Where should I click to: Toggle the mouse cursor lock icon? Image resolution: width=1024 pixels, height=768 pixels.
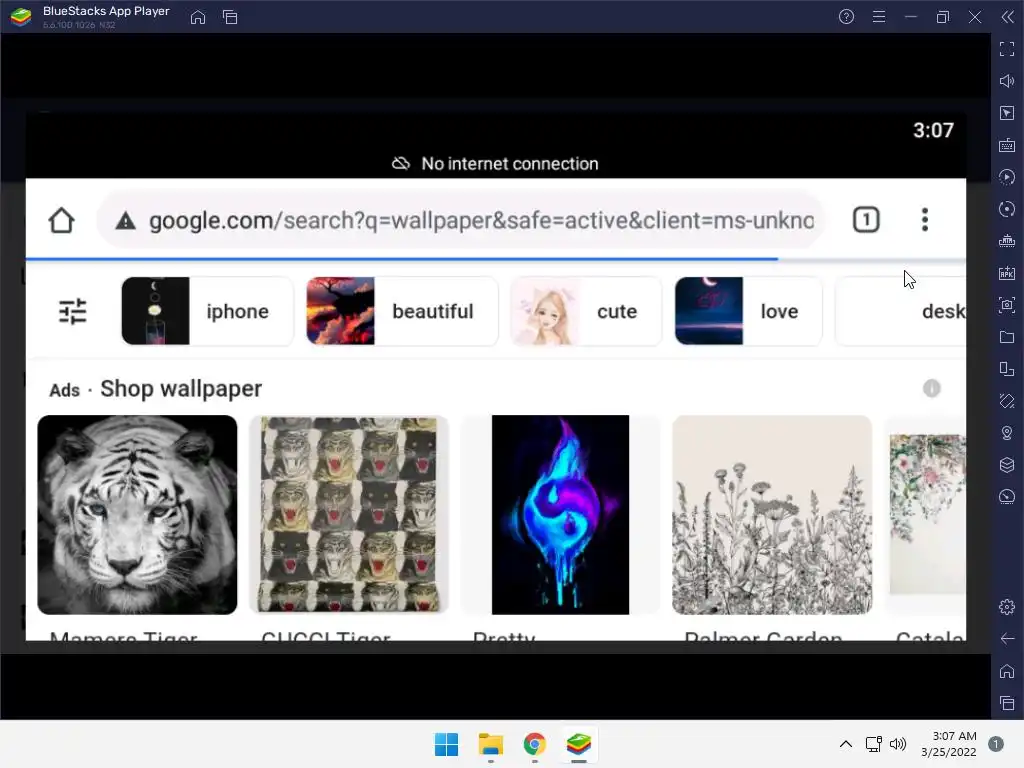pos(1007,113)
